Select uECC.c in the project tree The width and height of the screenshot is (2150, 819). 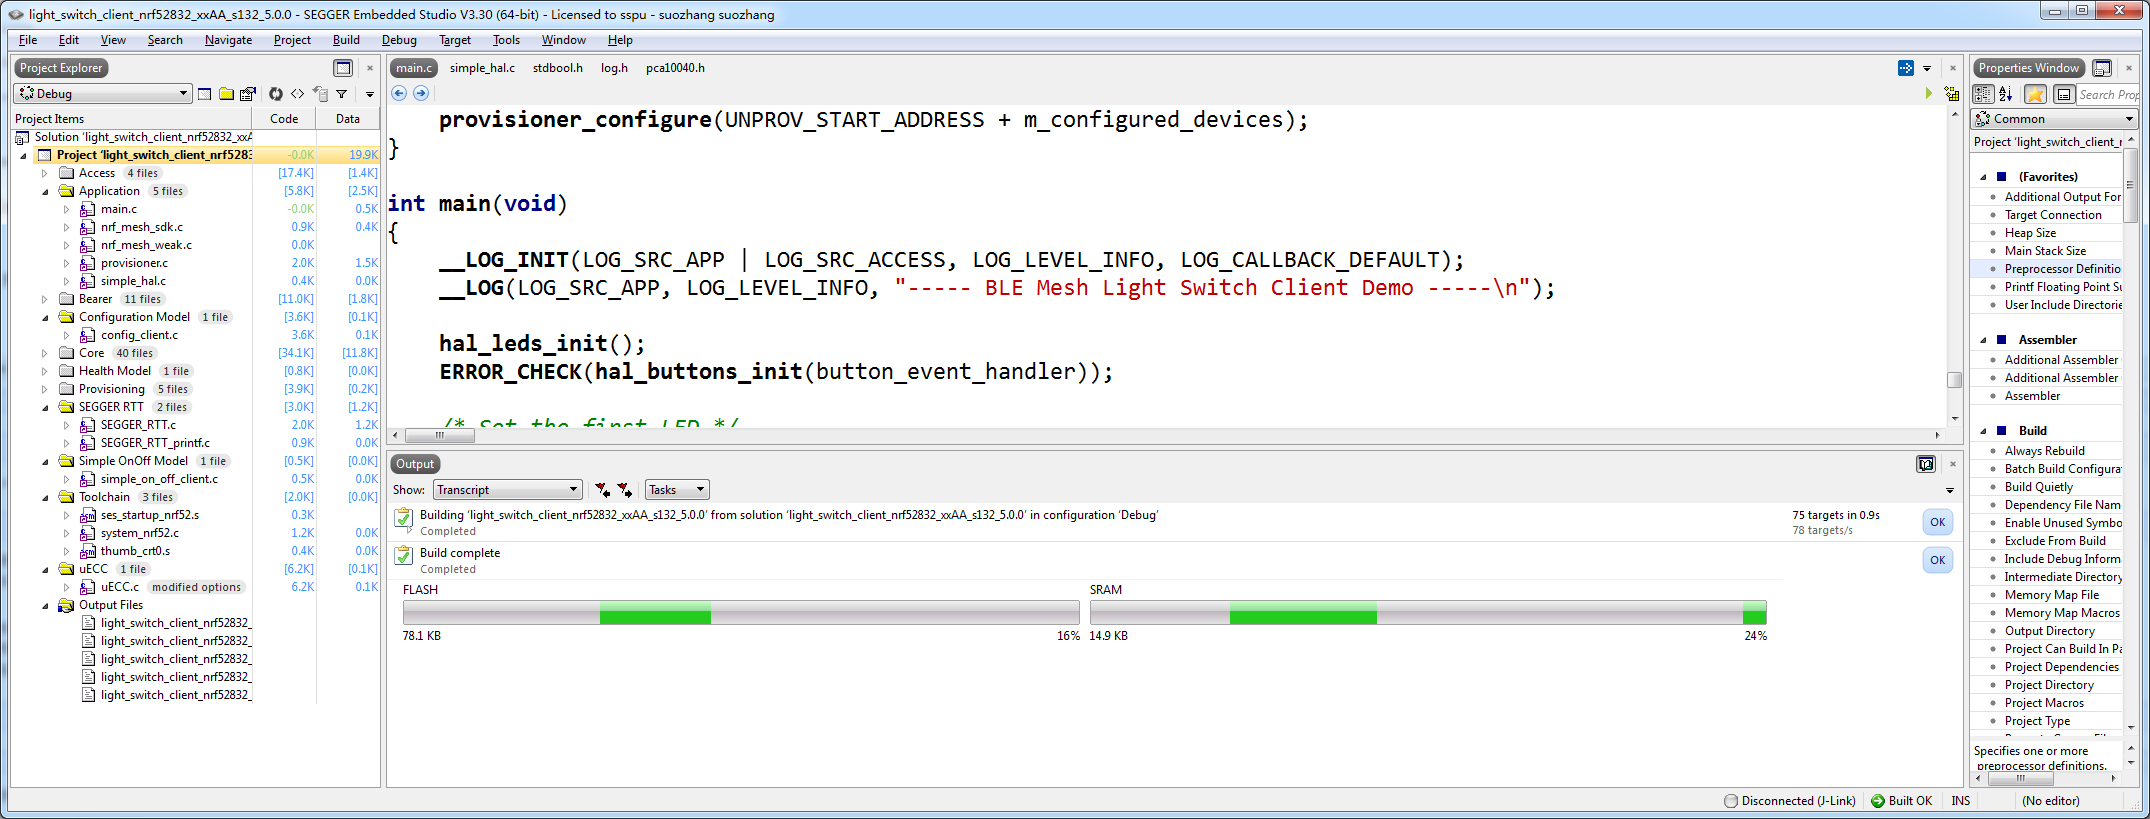point(119,587)
